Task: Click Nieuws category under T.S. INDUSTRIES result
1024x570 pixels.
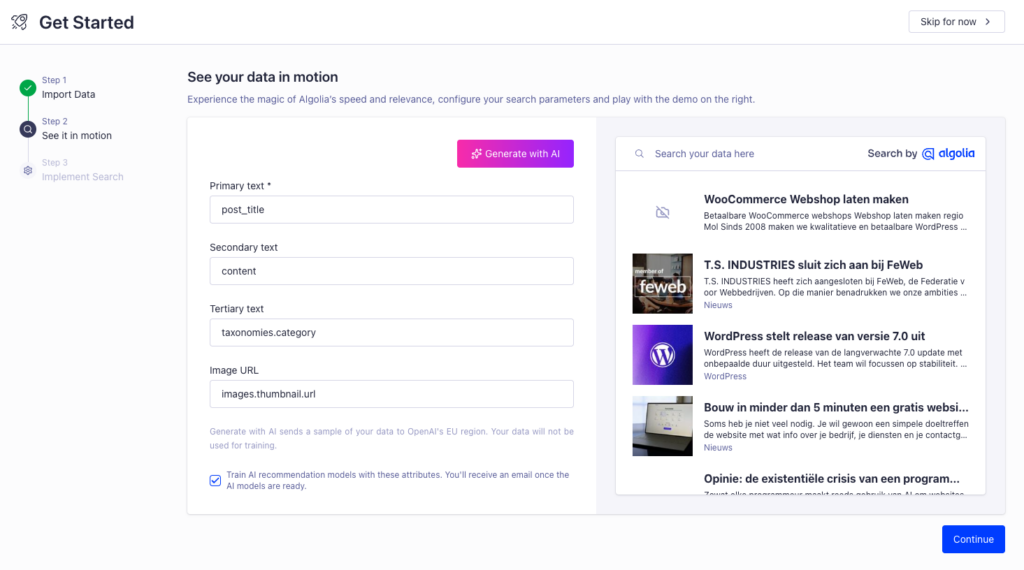Action: click(x=718, y=305)
